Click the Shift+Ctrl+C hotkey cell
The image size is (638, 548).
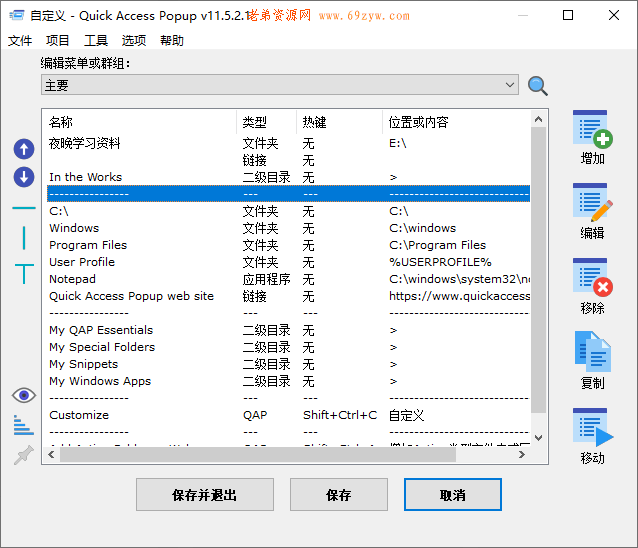pyautogui.click(x=340, y=415)
